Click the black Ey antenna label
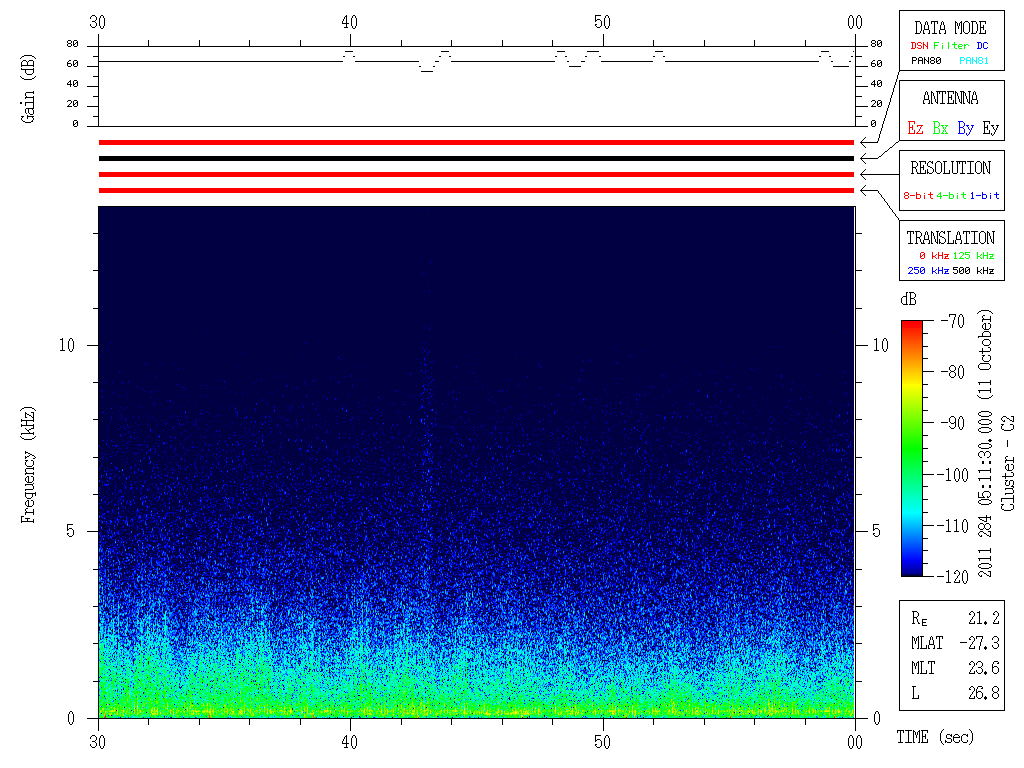Image resolution: width=1024 pixels, height=768 pixels. pos(990,129)
